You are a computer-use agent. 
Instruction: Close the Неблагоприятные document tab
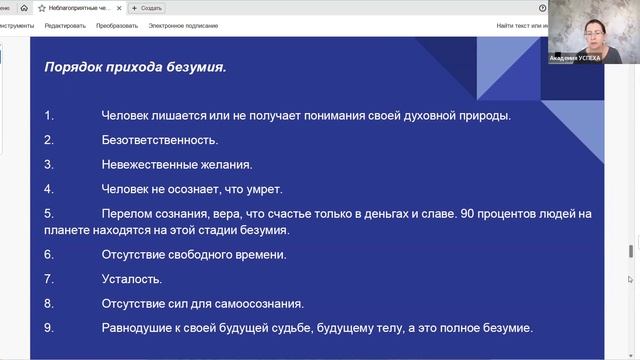[x=119, y=8]
